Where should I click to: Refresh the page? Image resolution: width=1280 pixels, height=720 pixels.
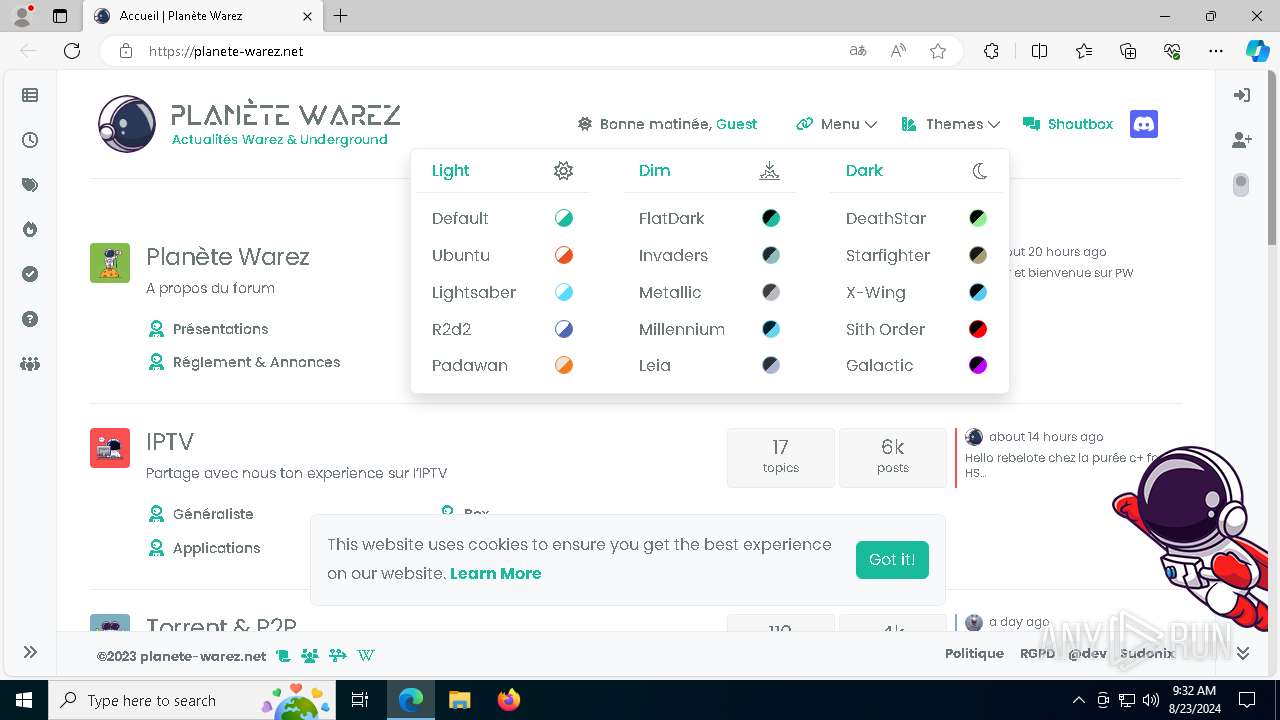[72, 51]
